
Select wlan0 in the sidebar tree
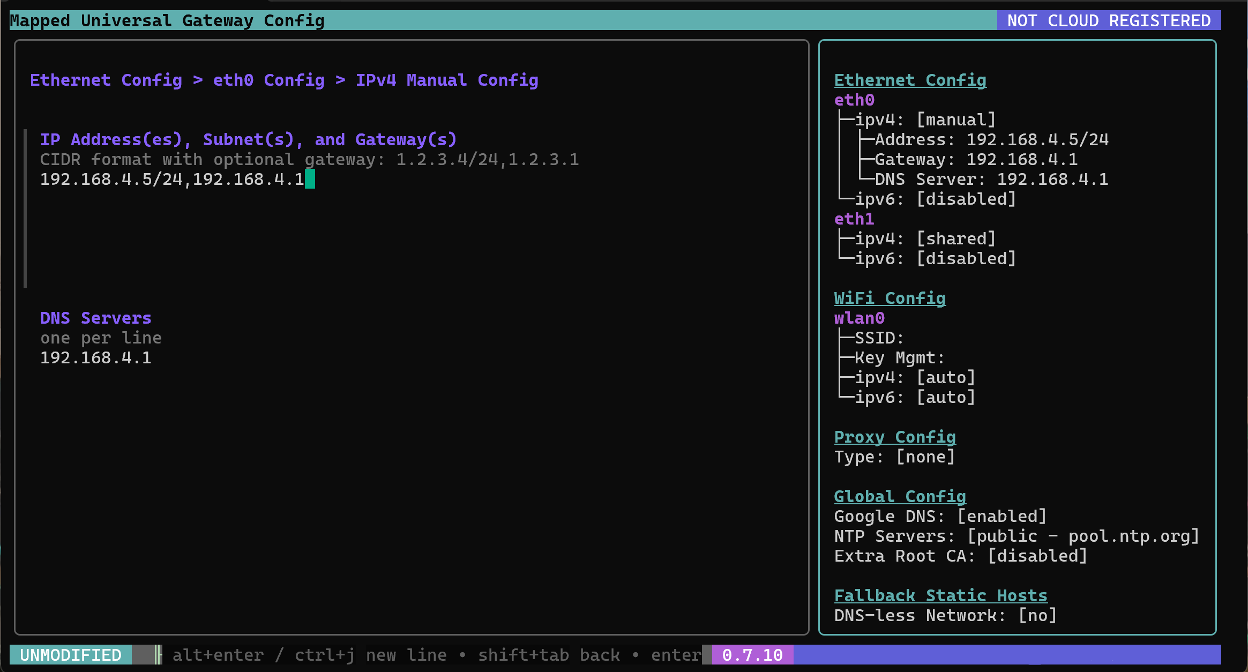pyautogui.click(x=859, y=318)
